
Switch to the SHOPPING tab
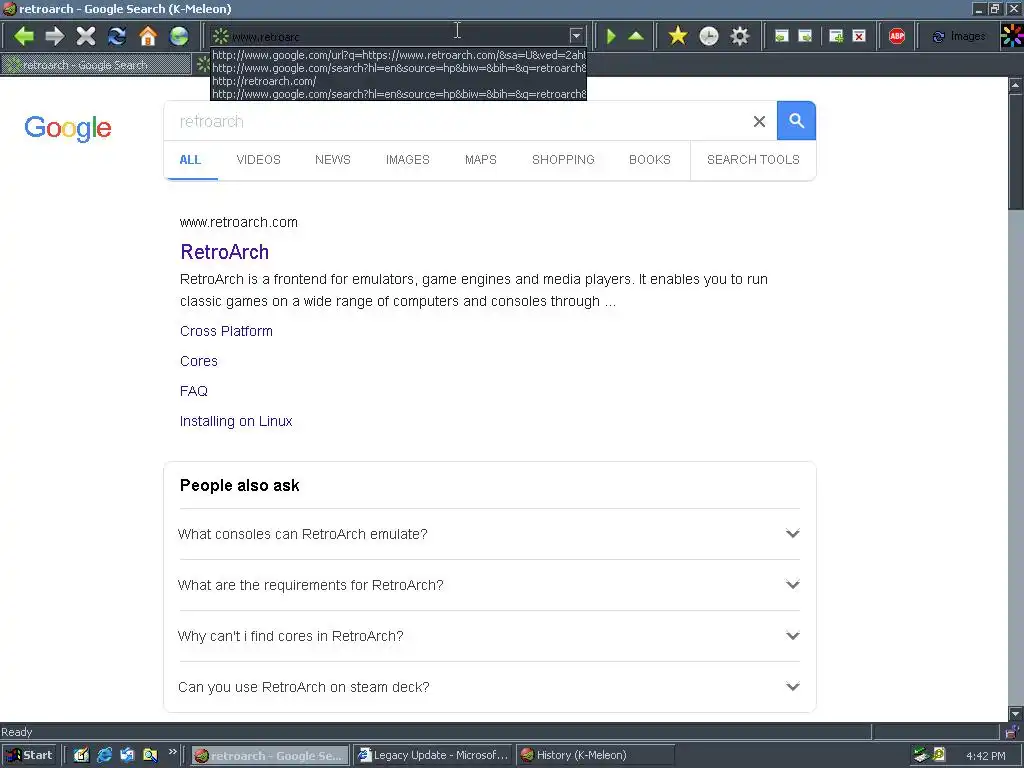(563, 160)
